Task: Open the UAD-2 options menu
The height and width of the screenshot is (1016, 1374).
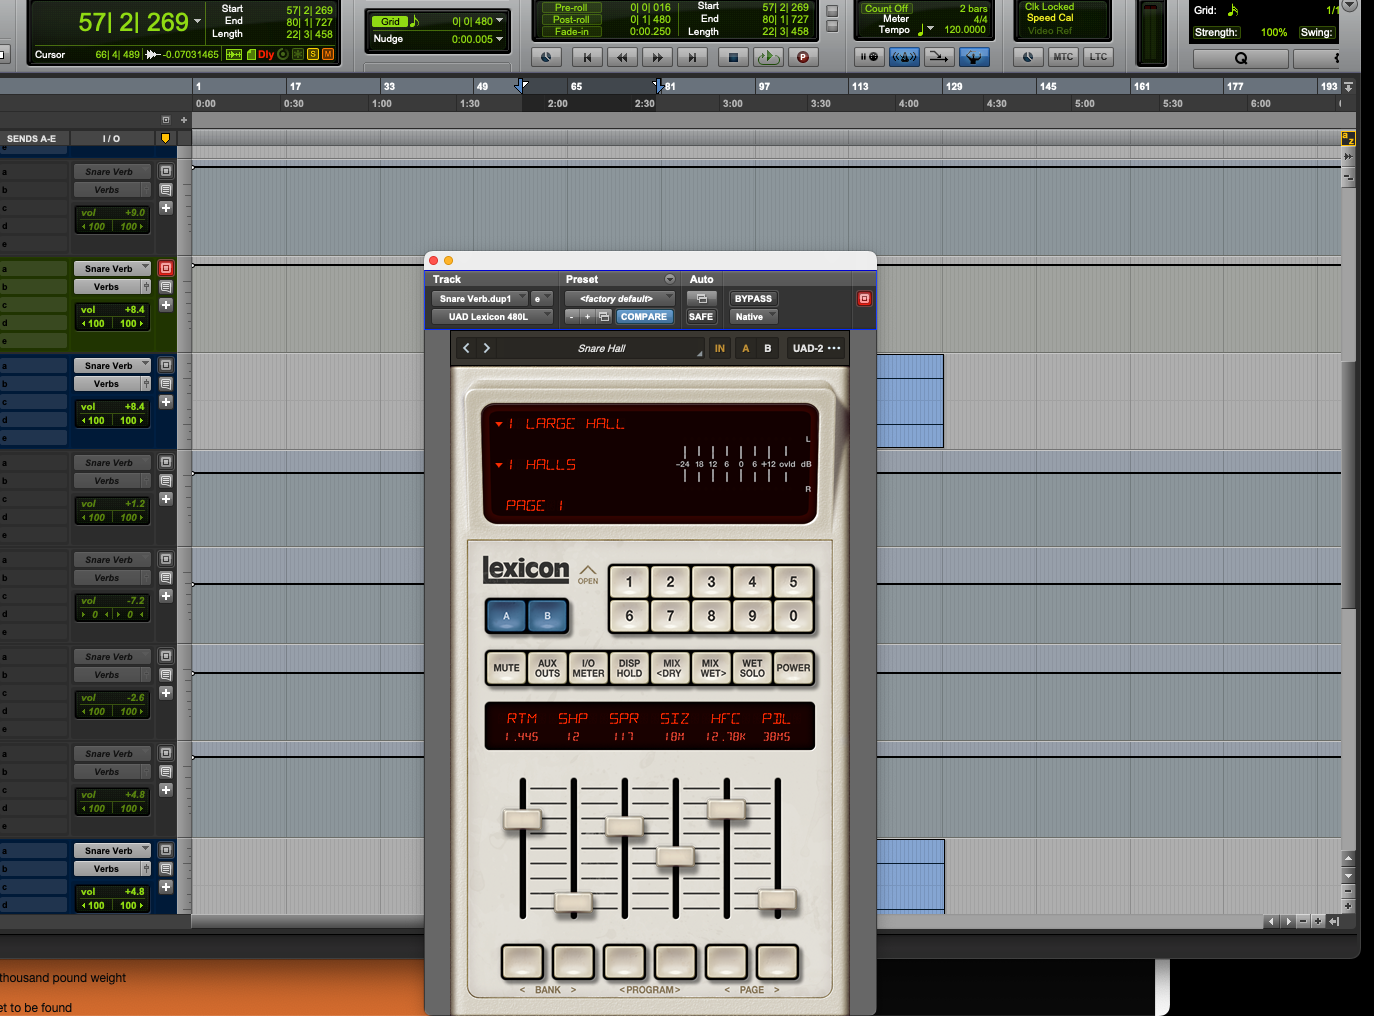Action: click(x=816, y=348)
